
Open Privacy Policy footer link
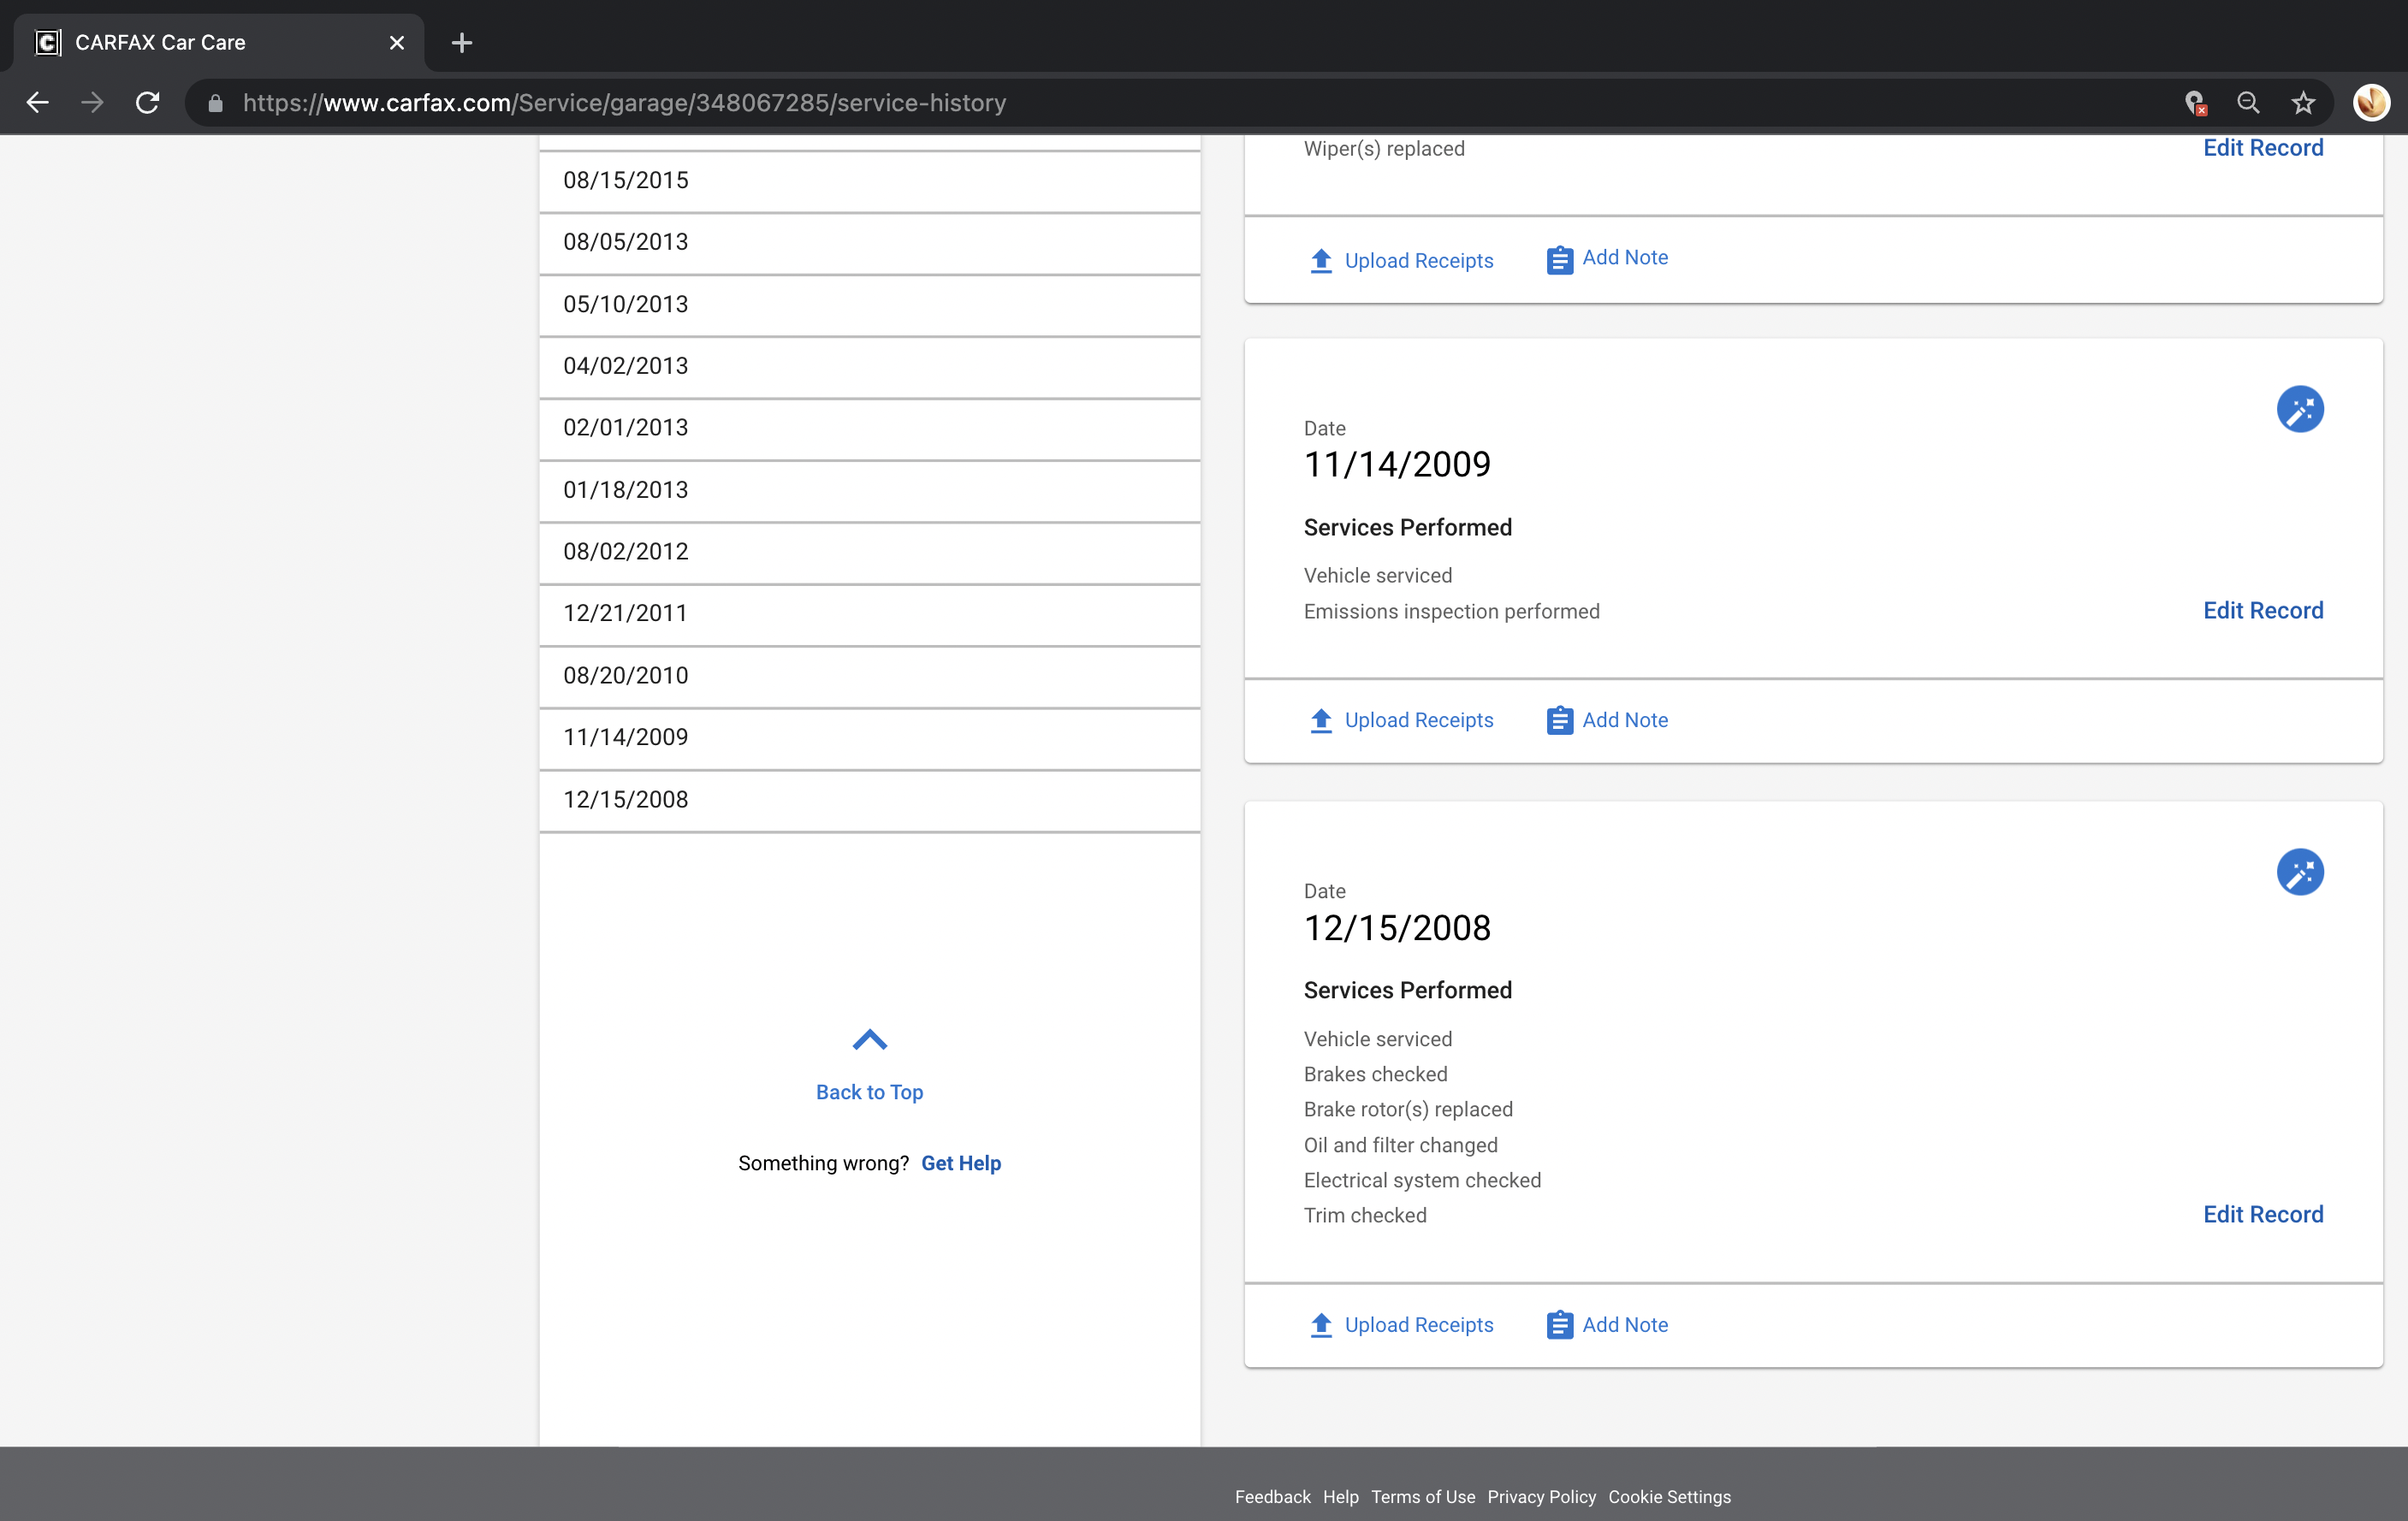coord(1541,1497)
